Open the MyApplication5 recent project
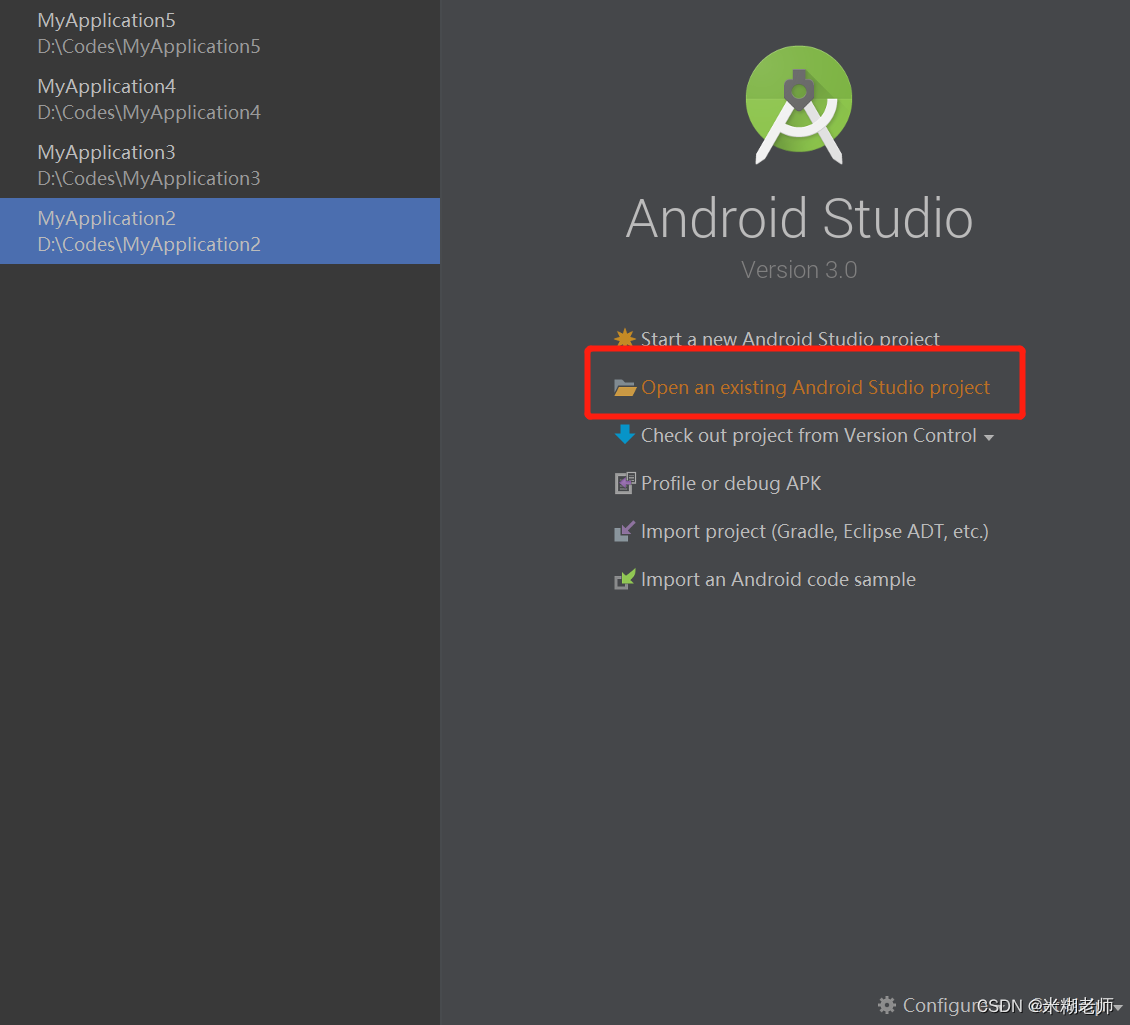 (x=220, y=33)
